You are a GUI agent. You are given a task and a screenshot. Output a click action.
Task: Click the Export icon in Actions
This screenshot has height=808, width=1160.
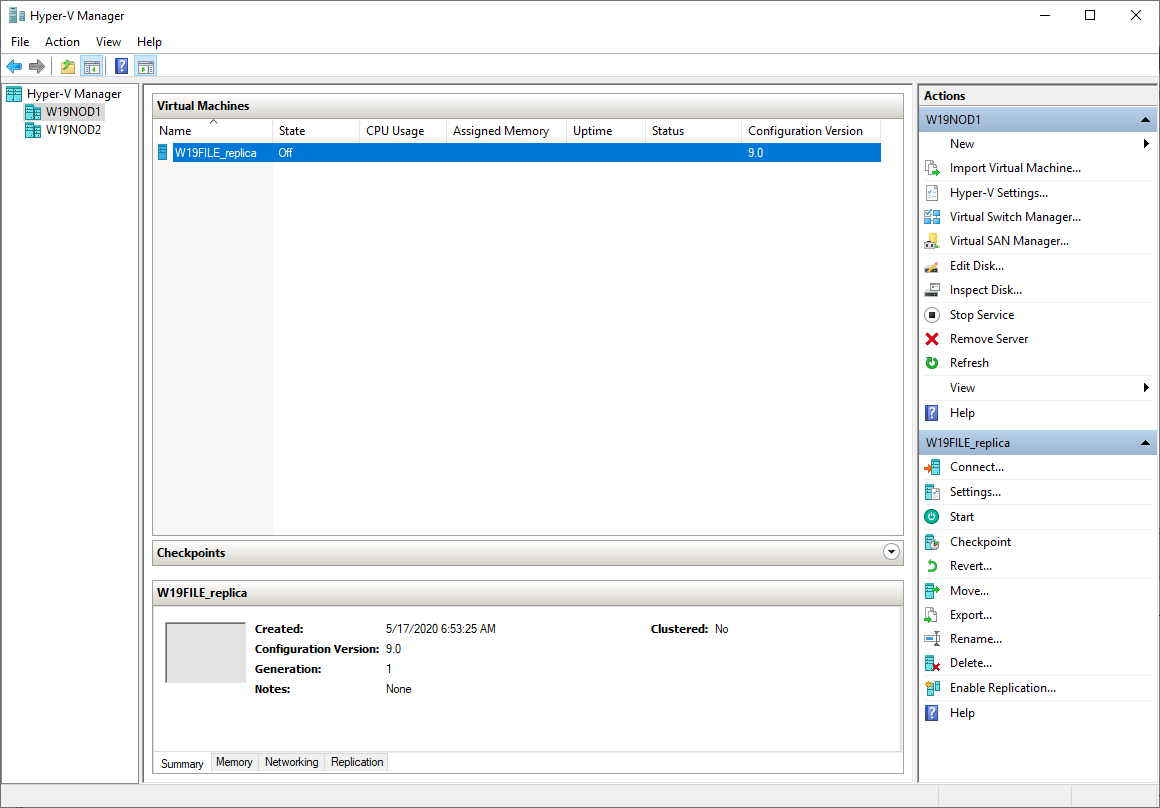(932, 615)
